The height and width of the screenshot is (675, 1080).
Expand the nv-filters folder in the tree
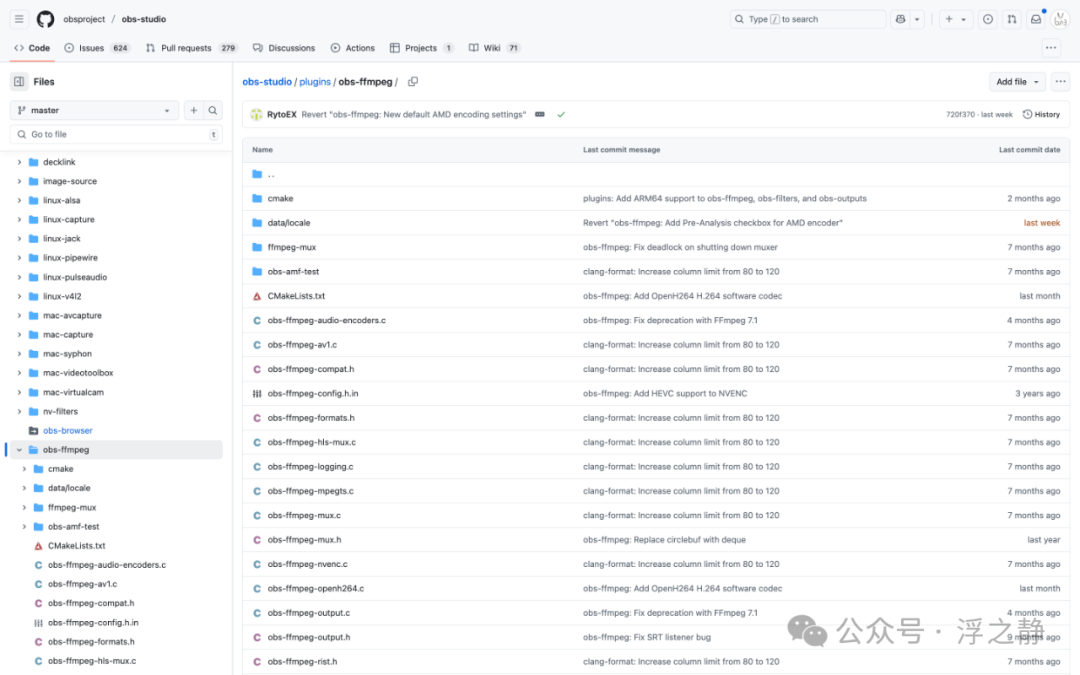click(x=19, y=411)
